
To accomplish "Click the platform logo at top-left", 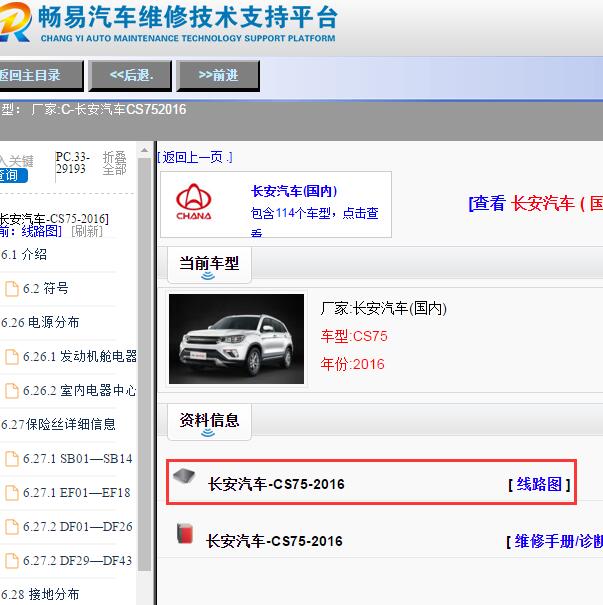I will pos(15,21).
